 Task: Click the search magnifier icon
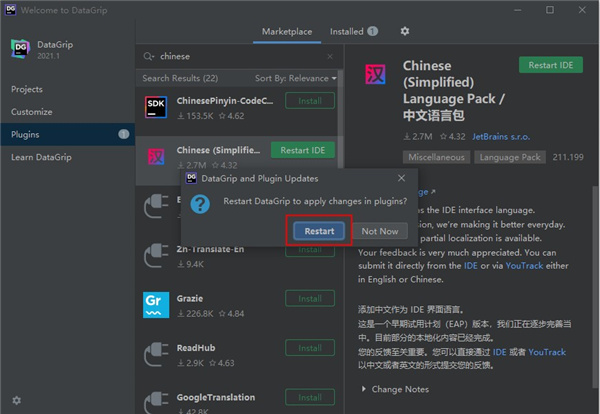(x=149, y=57)
